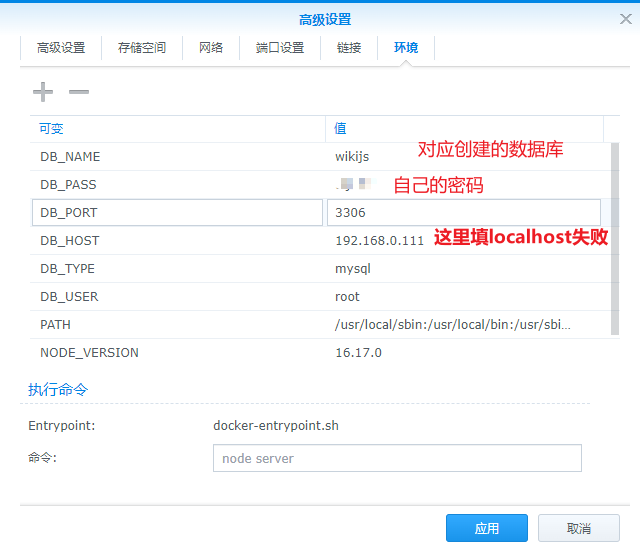Open the 存储空间 tab
This screenshot has width=640, height=548.
coord(142,48)
